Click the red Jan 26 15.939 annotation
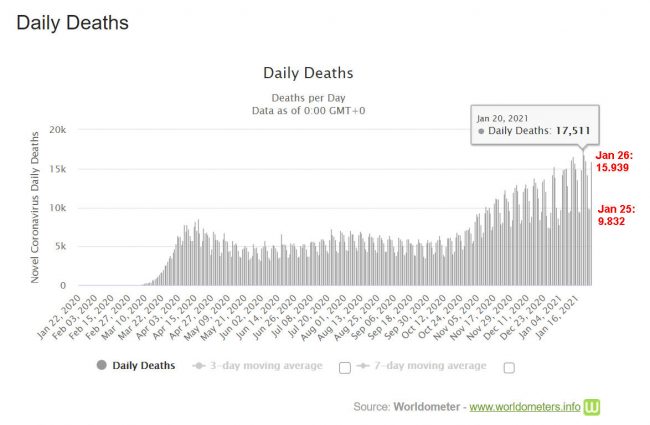 [x=615, y=161]
